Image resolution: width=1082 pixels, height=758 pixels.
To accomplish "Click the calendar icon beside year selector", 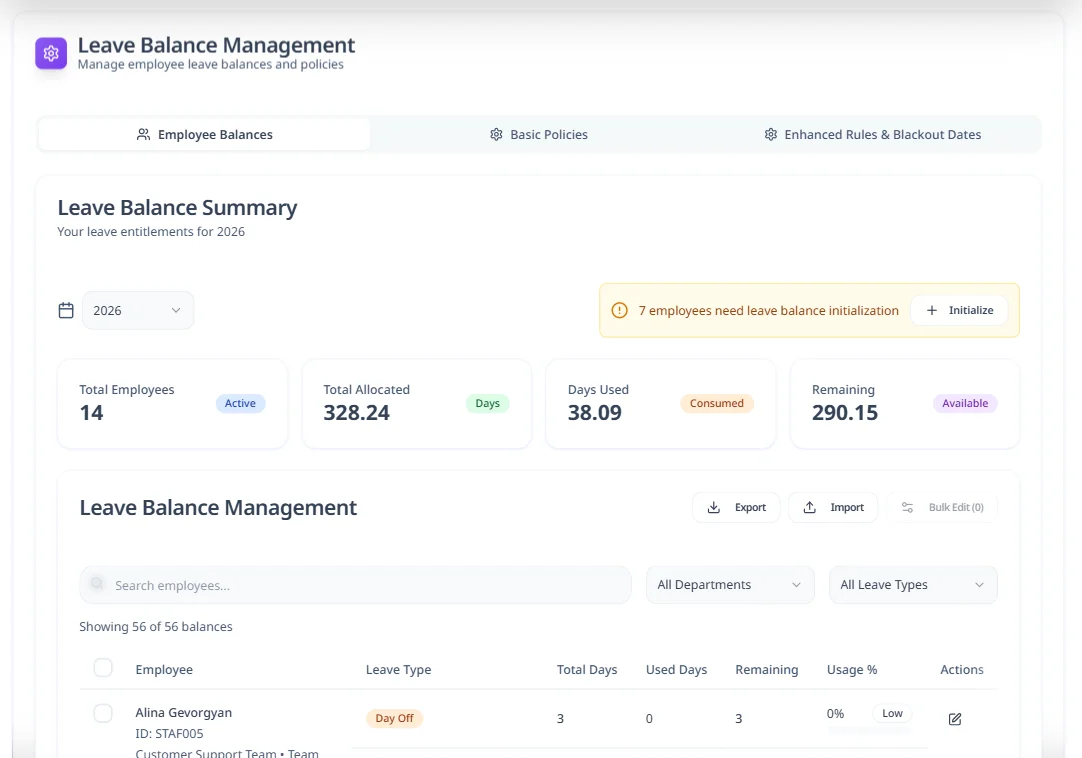I will click(66, 311).
